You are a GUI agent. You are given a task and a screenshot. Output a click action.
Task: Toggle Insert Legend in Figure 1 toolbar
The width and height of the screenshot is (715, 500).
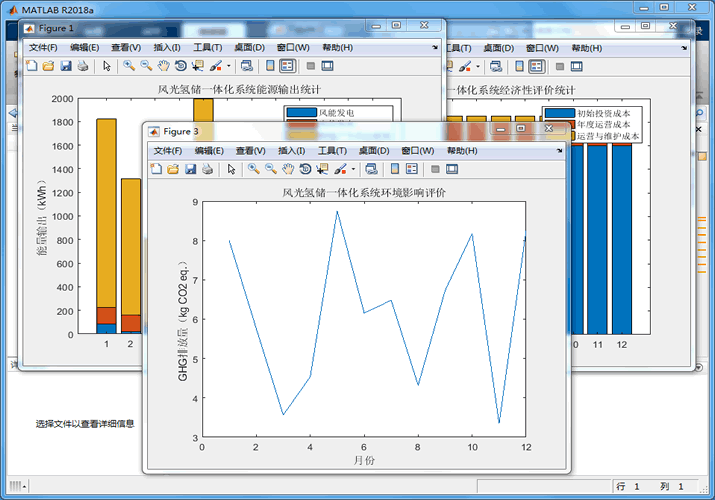pyautogui.click(x=287, y=66)
